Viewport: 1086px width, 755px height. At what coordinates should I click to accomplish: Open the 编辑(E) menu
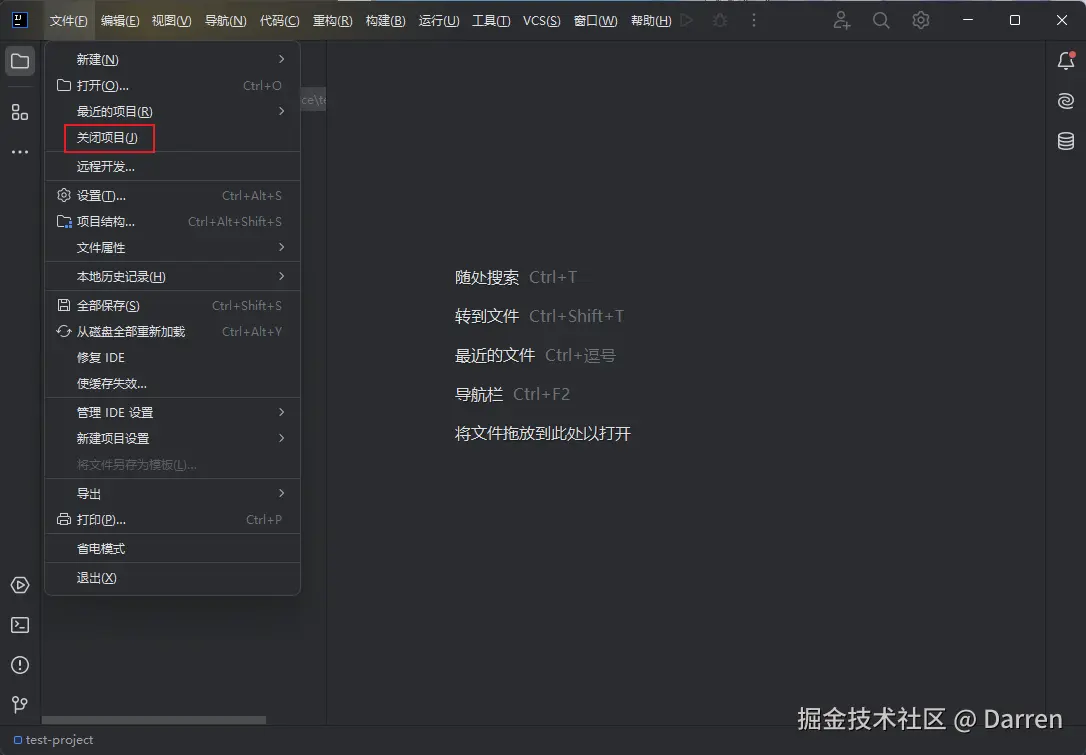[120, 21]
